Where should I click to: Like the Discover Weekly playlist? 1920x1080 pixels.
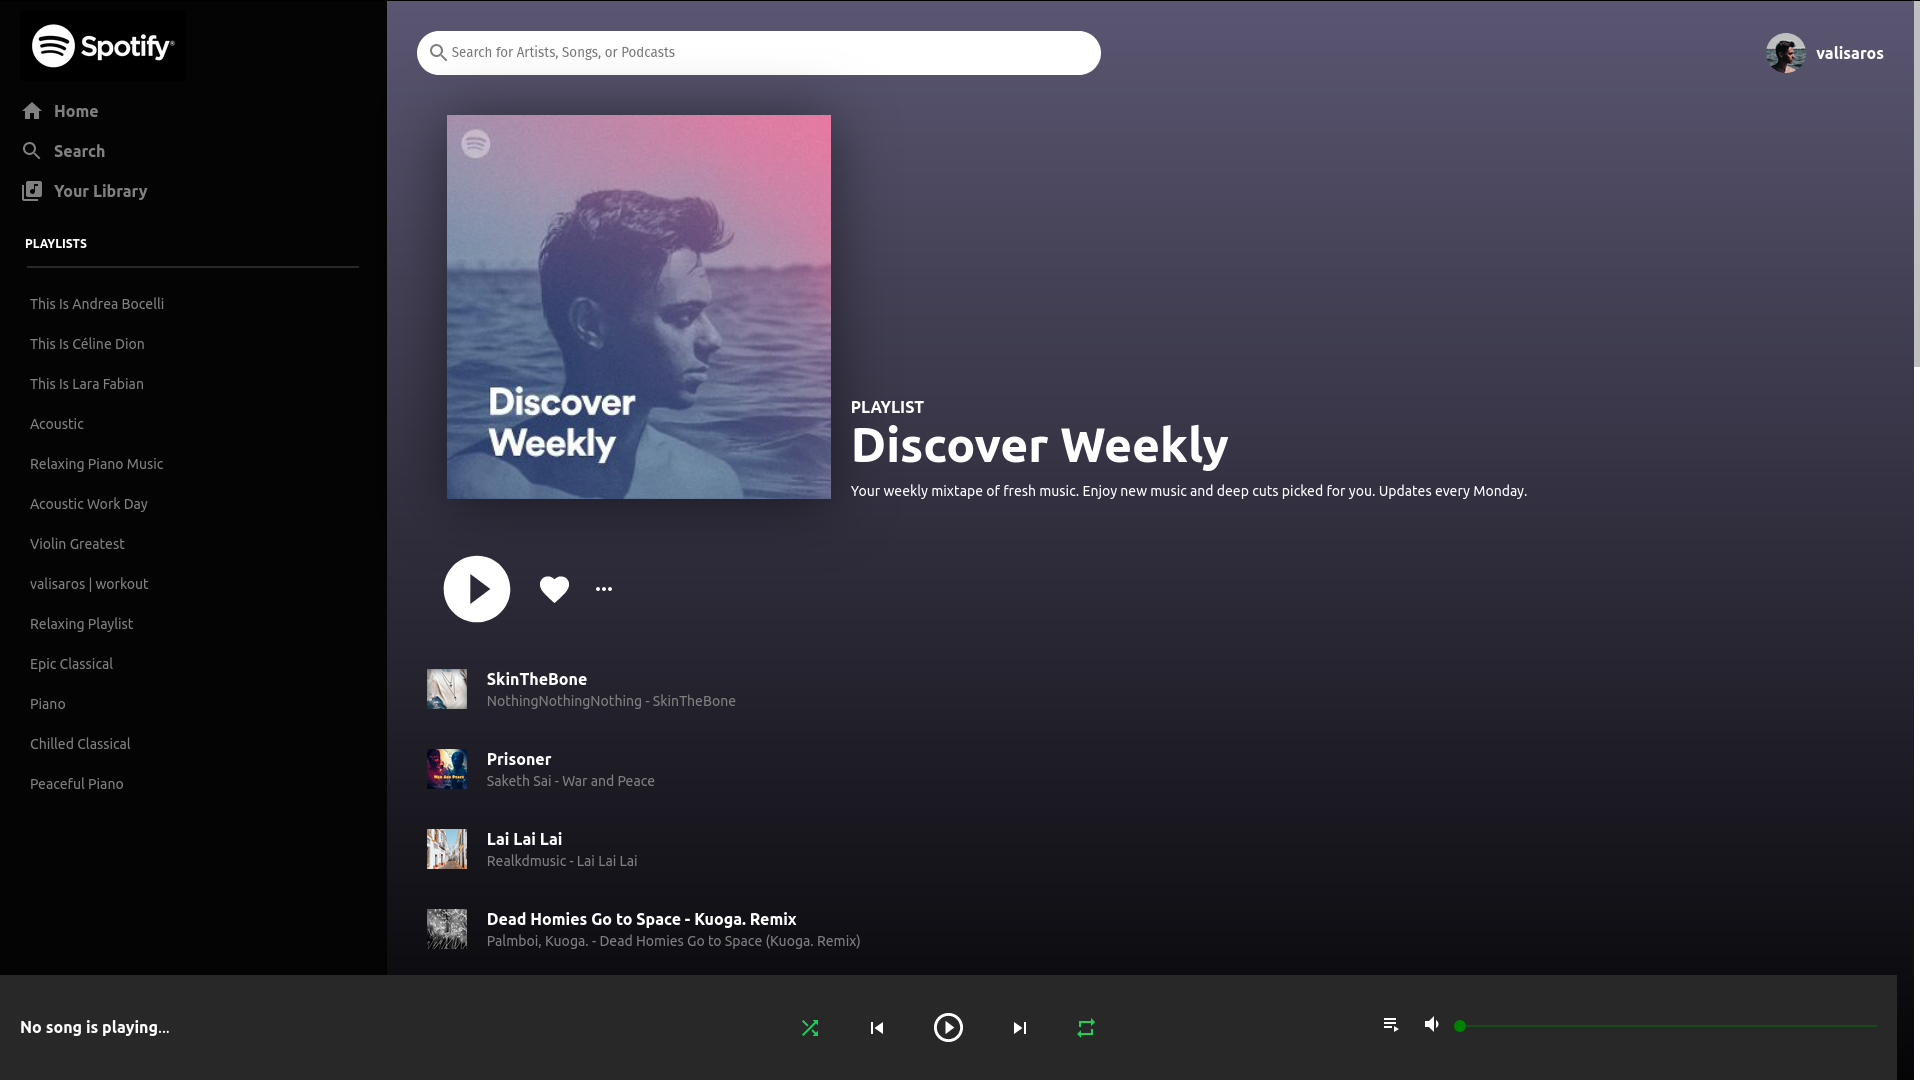click(x=554, y=589)
